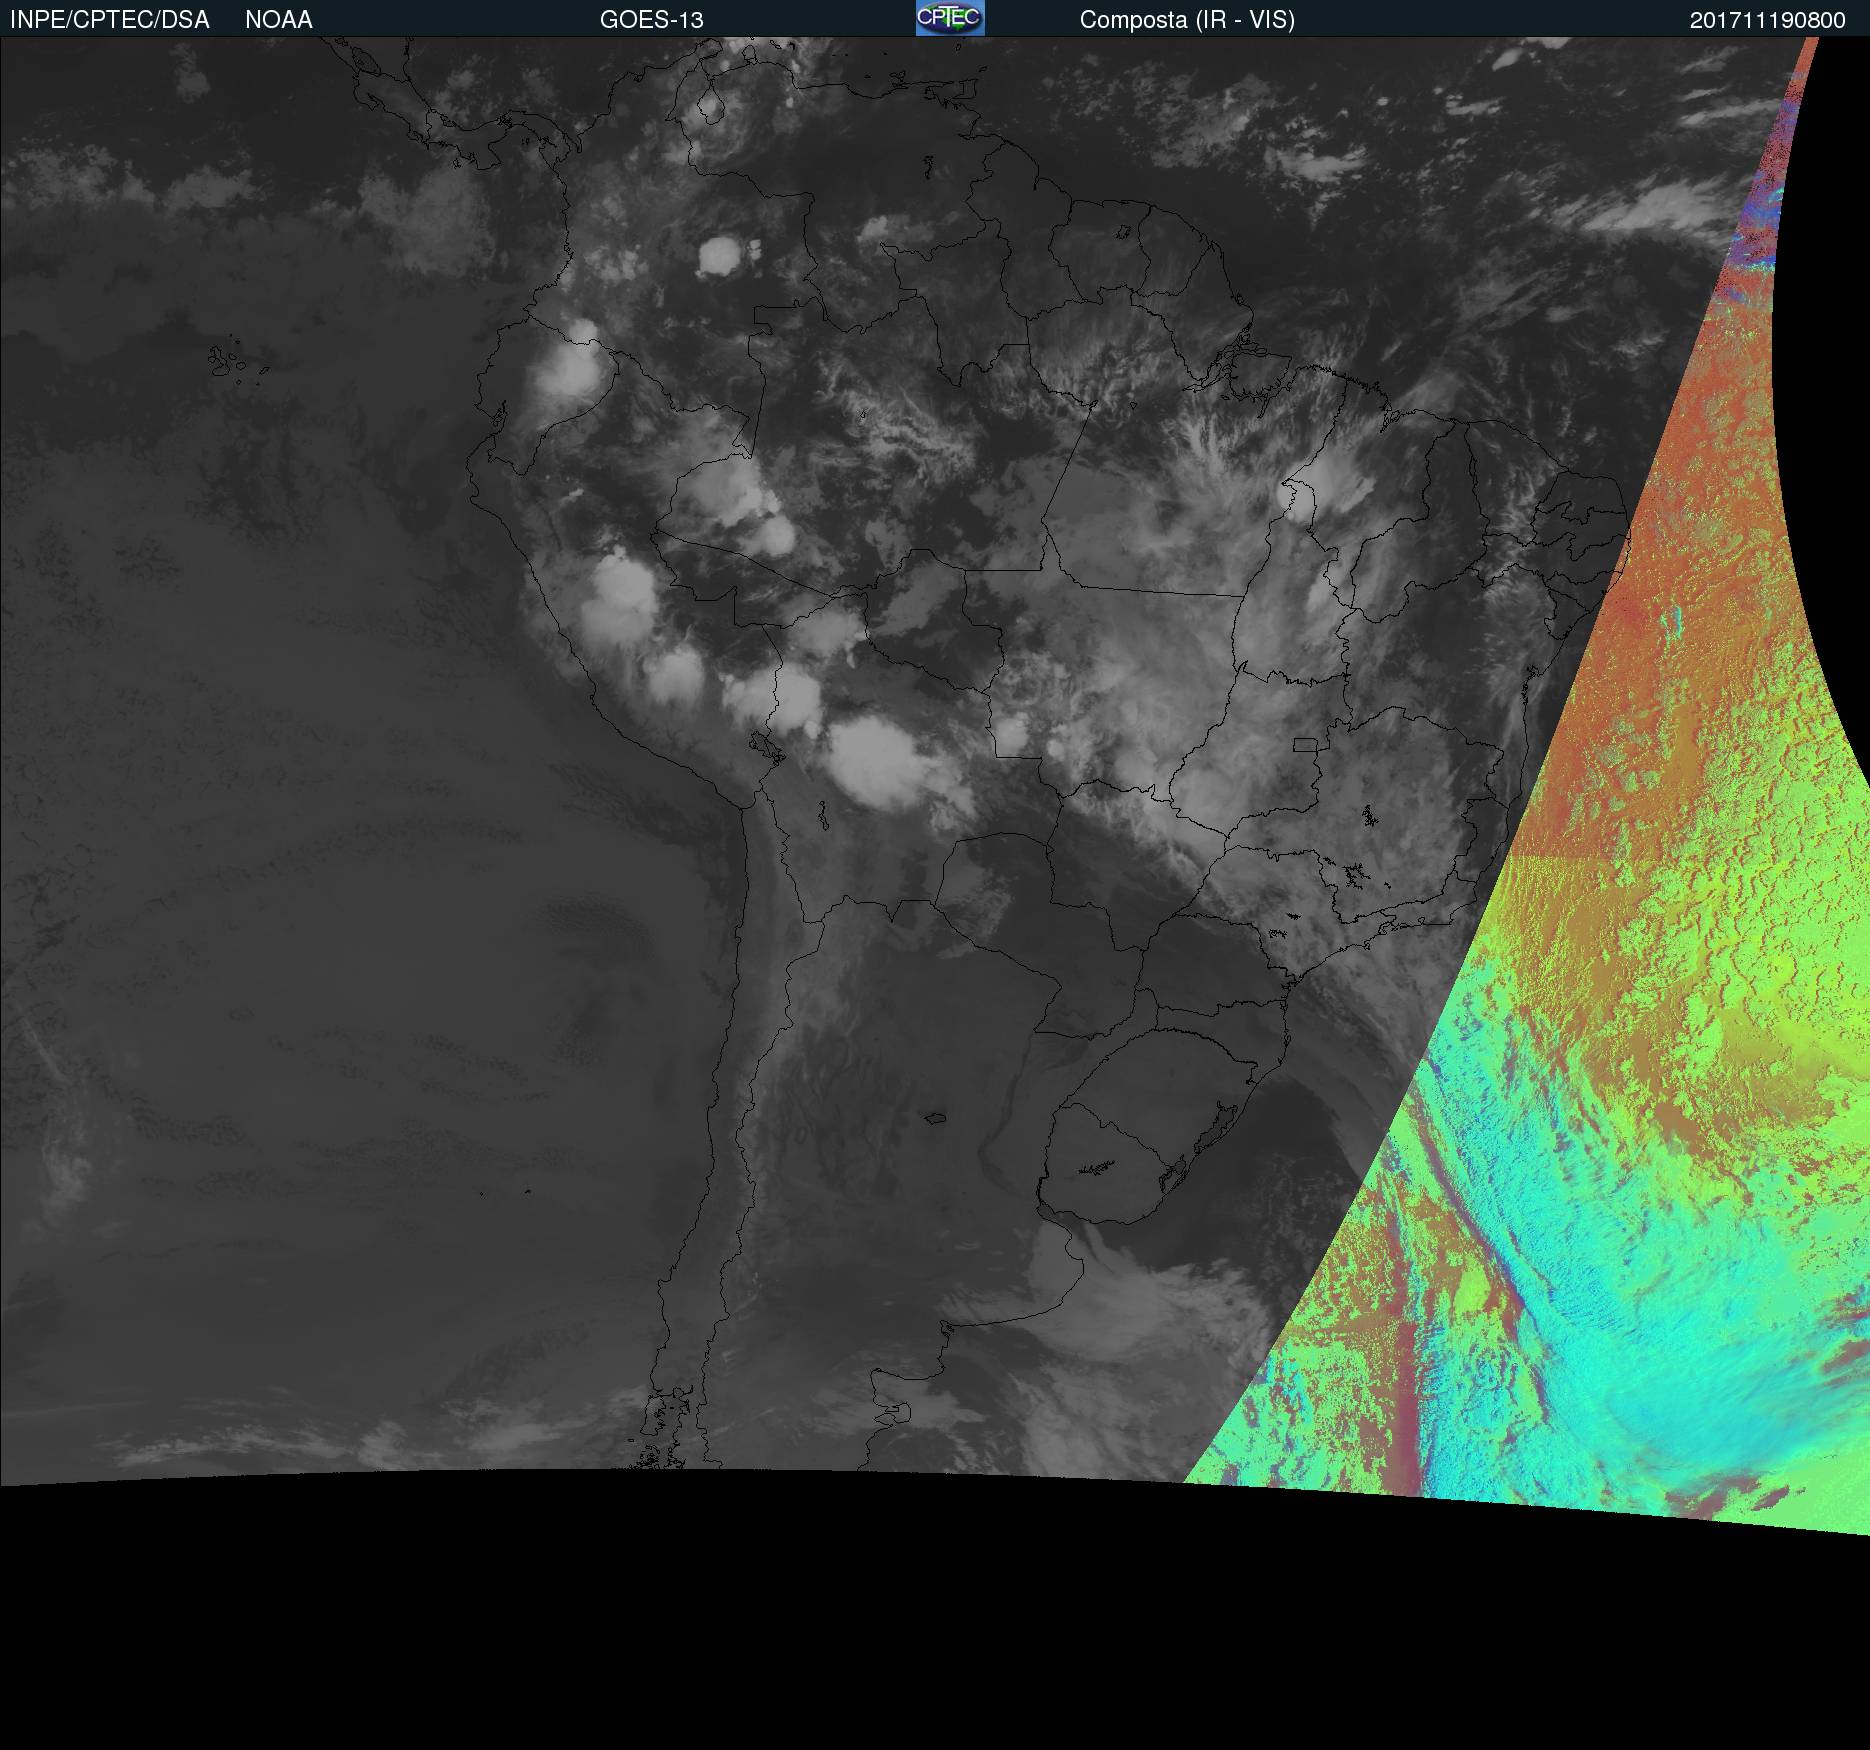Click the NOAA label in header
The height and width of the screenshot is (1750, 1870).
click(279, 20)
